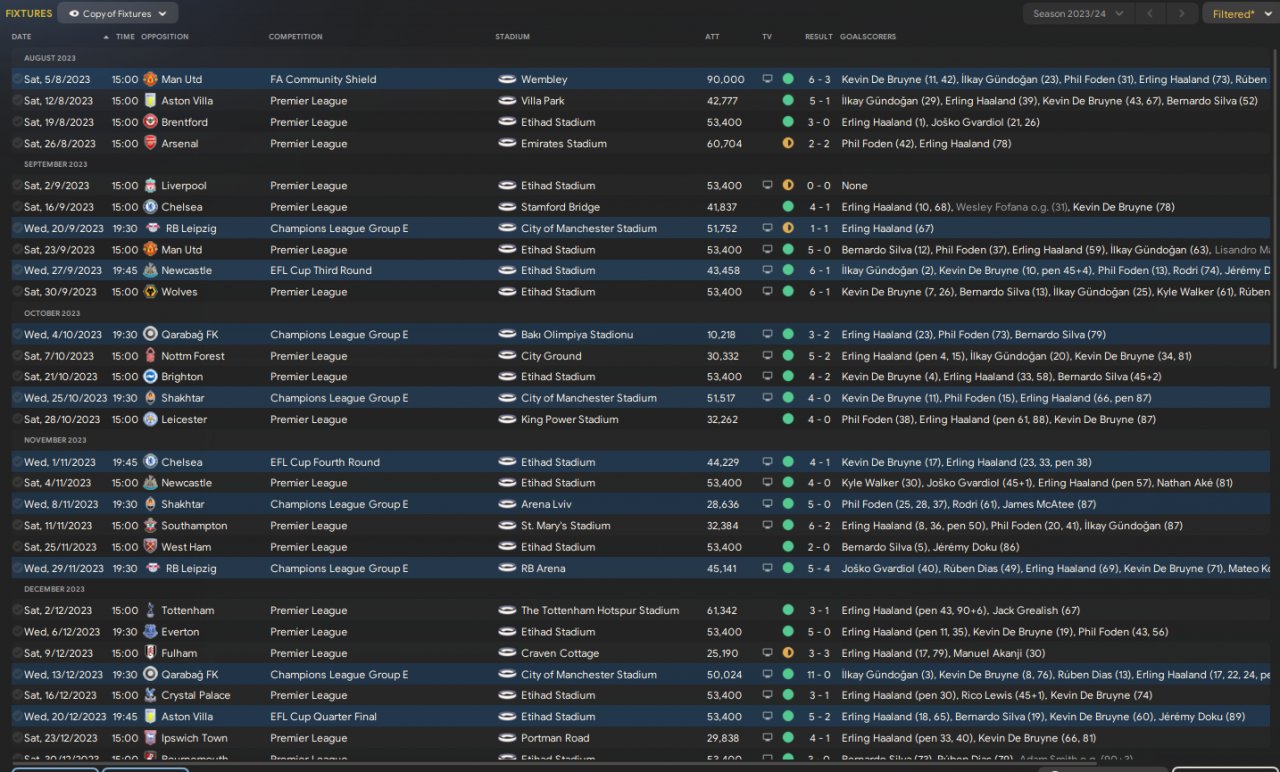1280x772 pixels.
Task: Click the Tottenham club crest
Action: (x=150, y=610)
